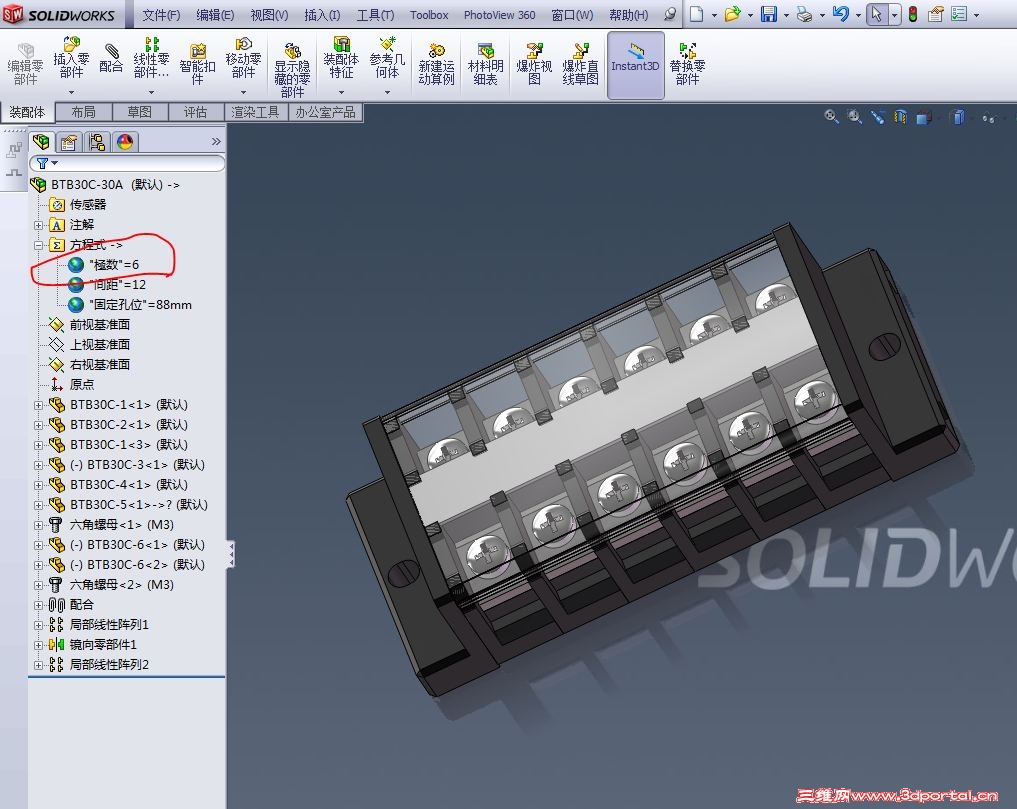Open the tree filter funnel dropdown

point(47,163)
